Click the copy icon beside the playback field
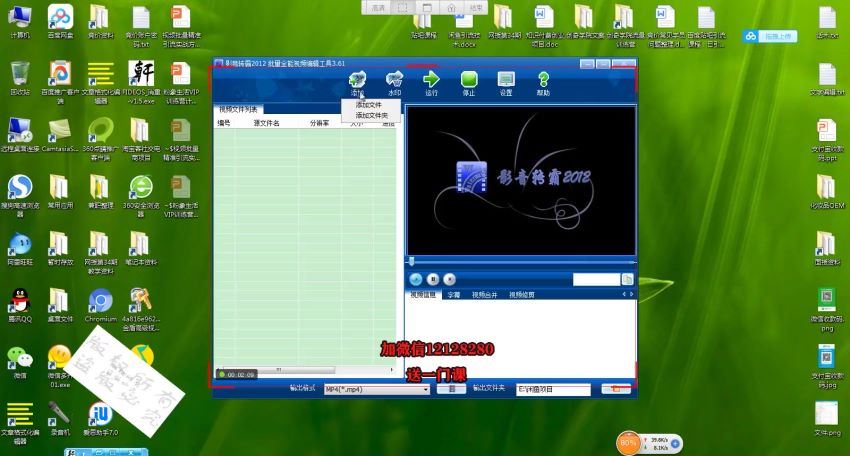The image size is (850, 456). (627, 279)
